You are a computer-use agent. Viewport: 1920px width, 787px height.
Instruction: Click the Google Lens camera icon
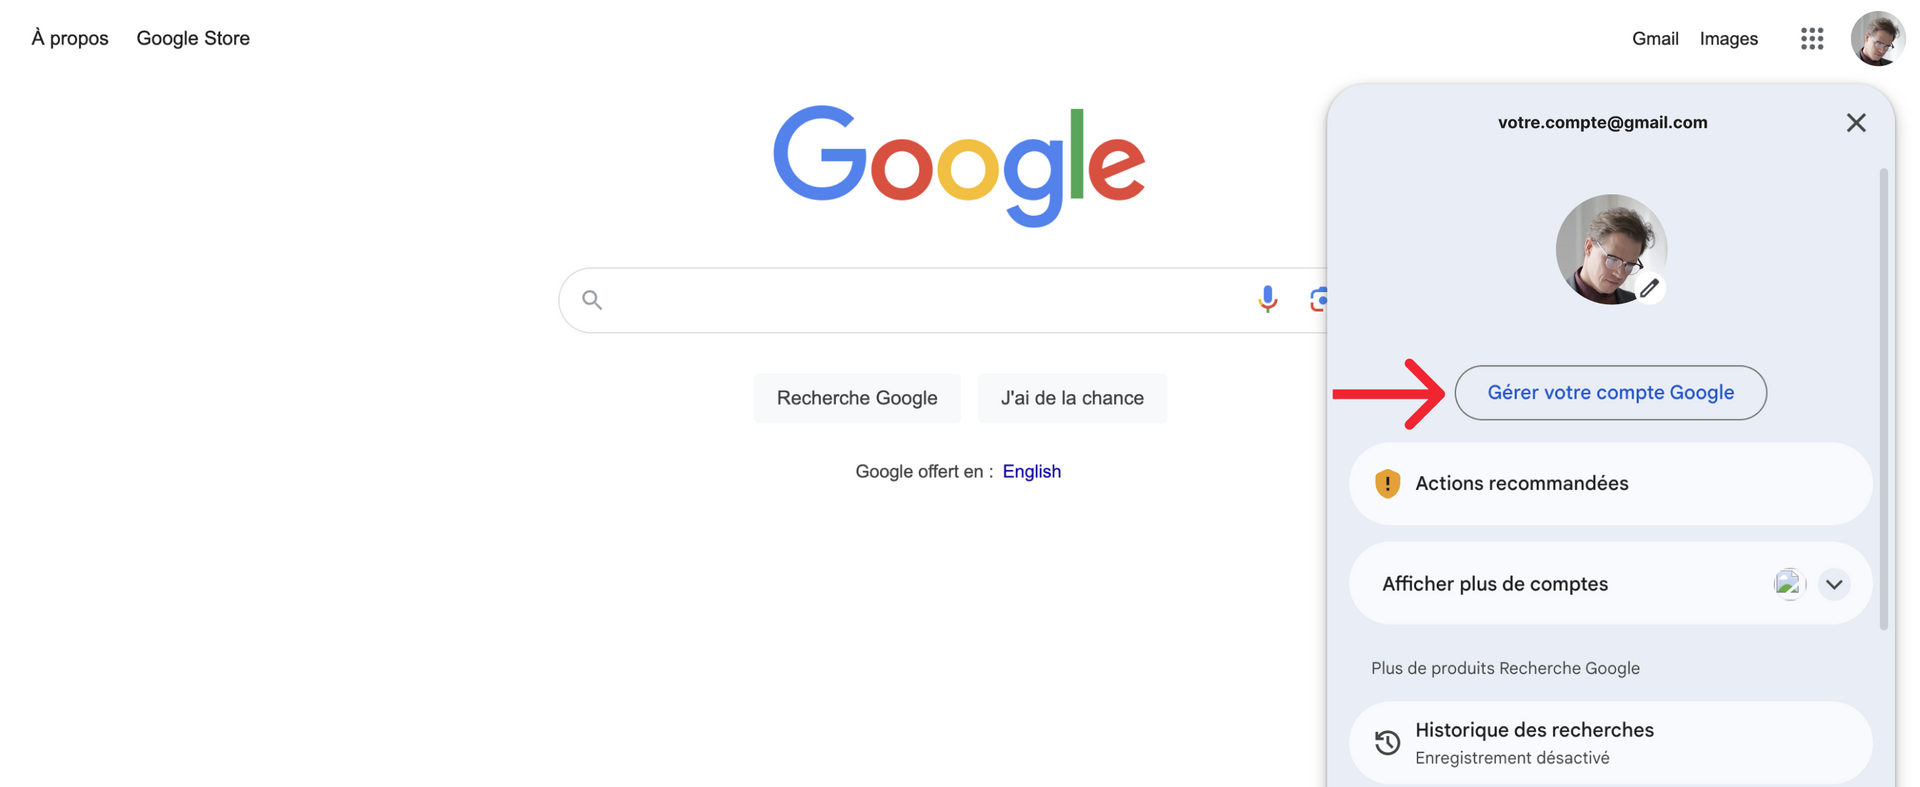pos(1318,299)
